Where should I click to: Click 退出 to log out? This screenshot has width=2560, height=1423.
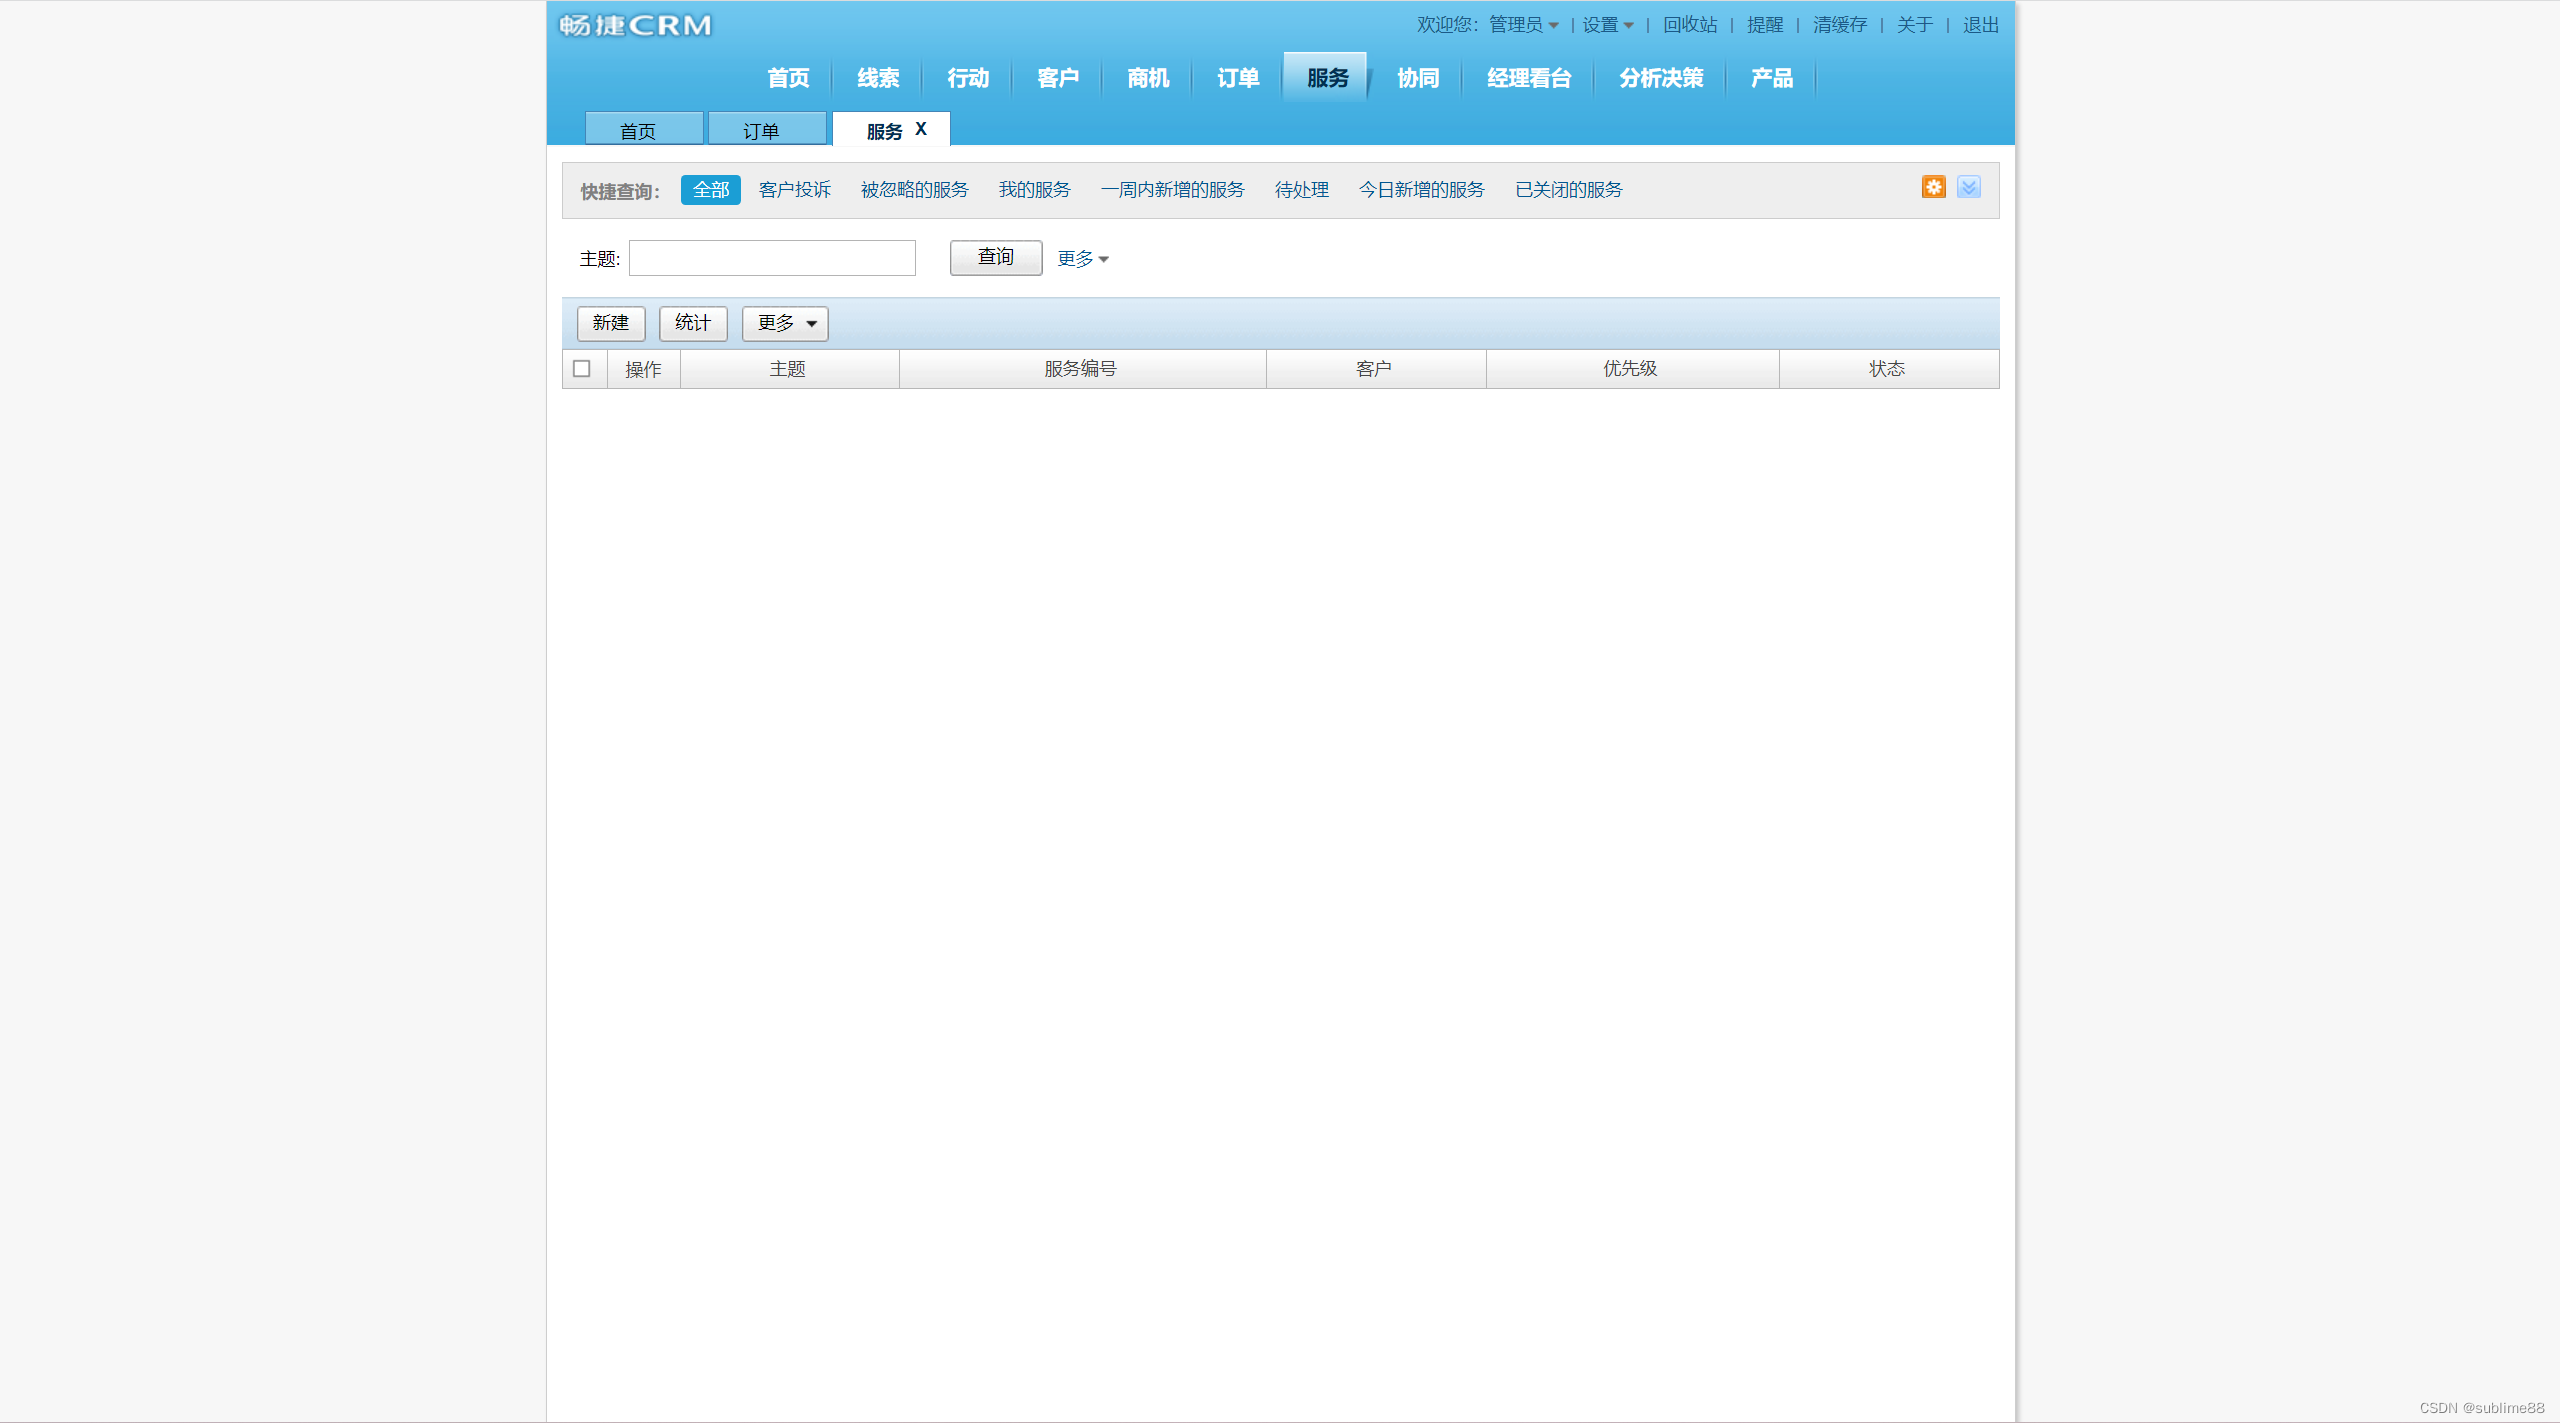tap(1981, 25)
